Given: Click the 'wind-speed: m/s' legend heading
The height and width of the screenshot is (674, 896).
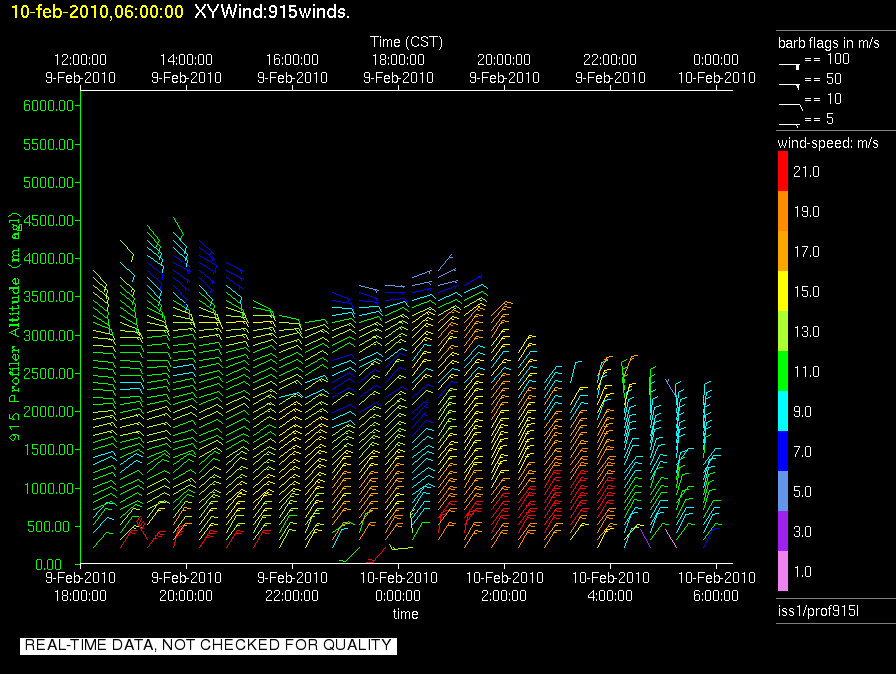Looking at the screenshot, I should [x=828, y=143].
